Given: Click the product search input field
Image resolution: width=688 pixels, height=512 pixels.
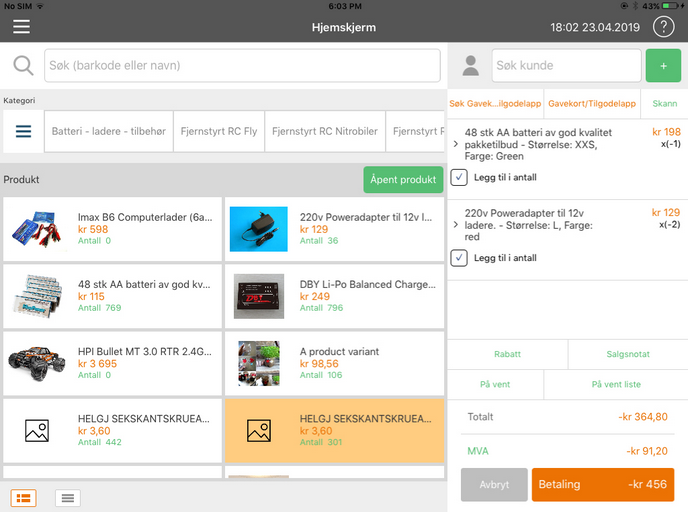Looking at the screenshot, I should click(242, 66).
